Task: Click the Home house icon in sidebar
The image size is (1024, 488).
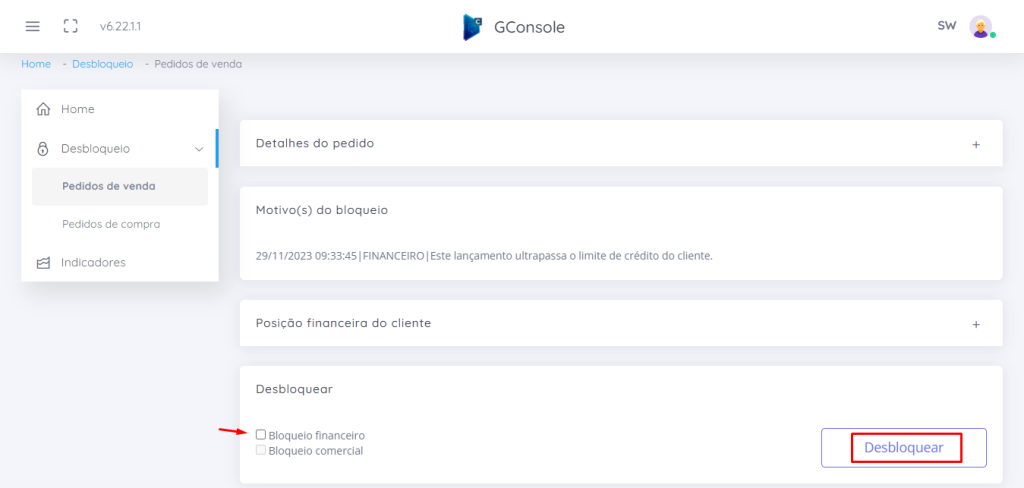Action: point(43,109)
